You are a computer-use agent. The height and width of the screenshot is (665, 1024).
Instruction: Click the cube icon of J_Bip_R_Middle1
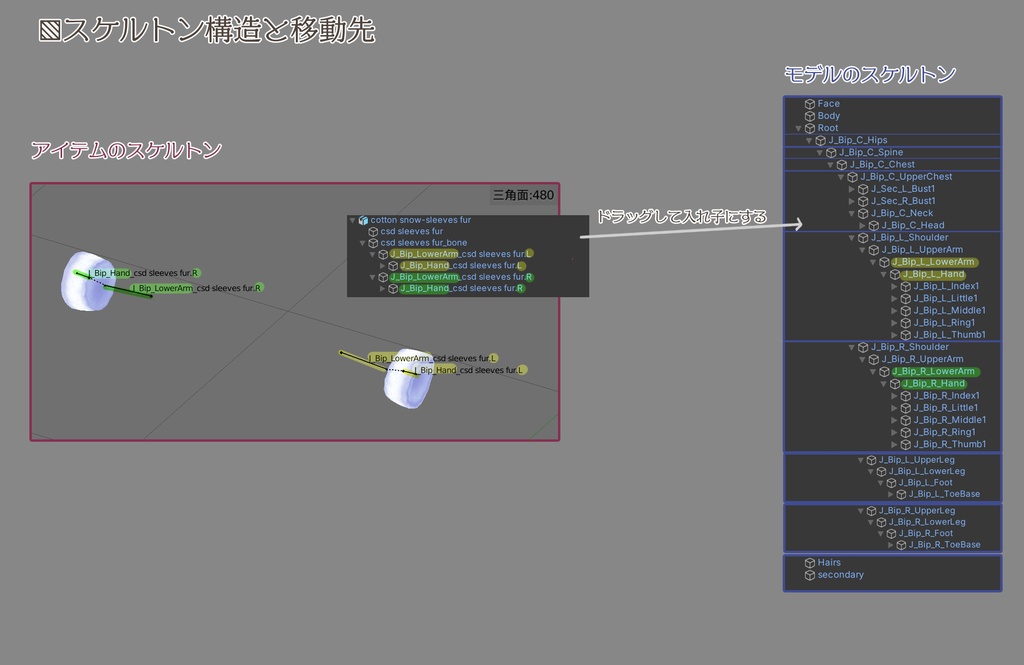[906, 421]
